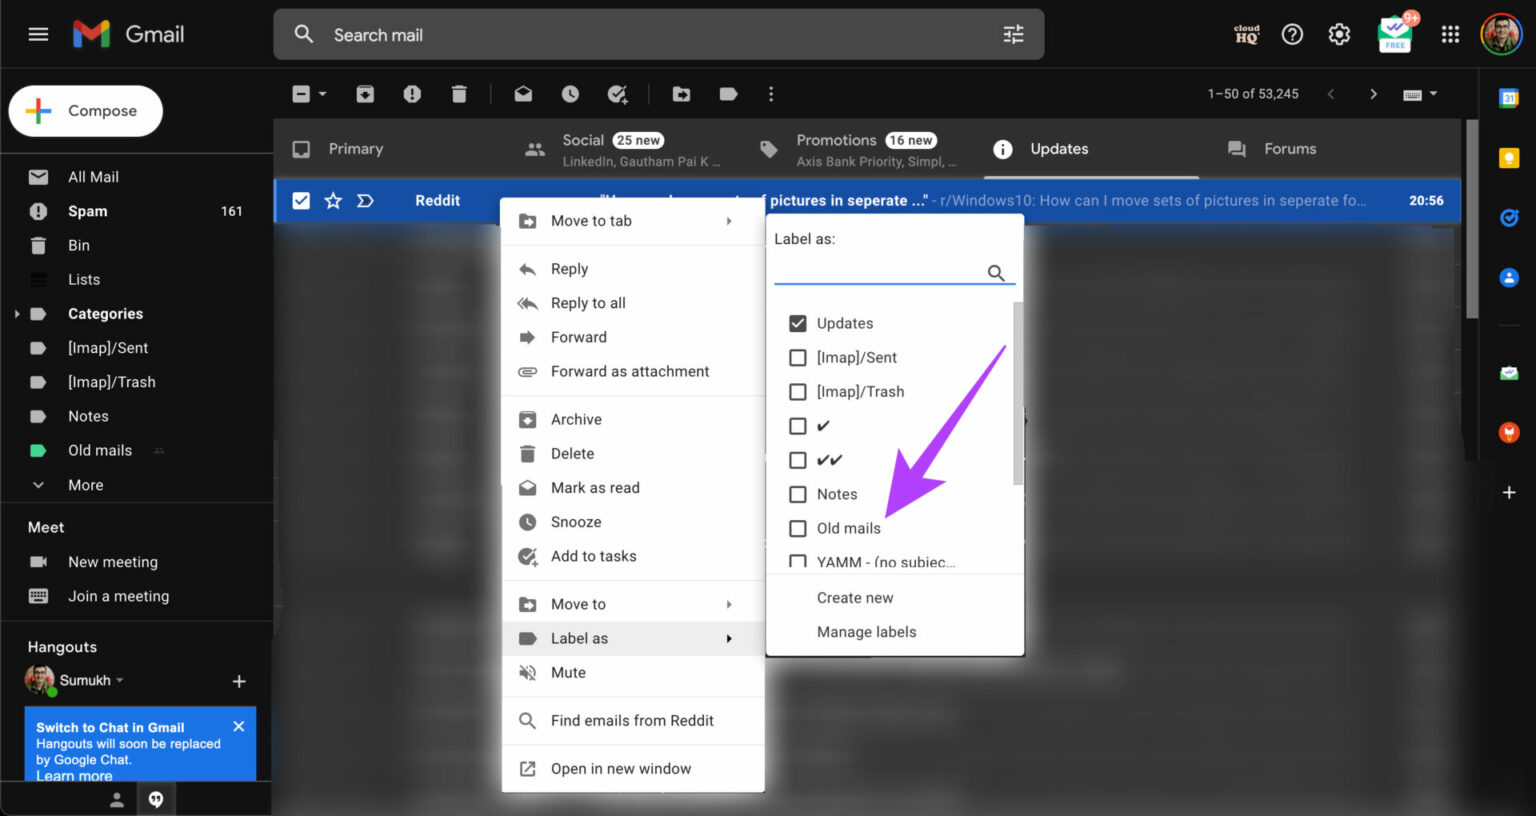Click the Labels icon in the toolbar
This screenshot has width=1536, height=816.
(x=728, y=93)
